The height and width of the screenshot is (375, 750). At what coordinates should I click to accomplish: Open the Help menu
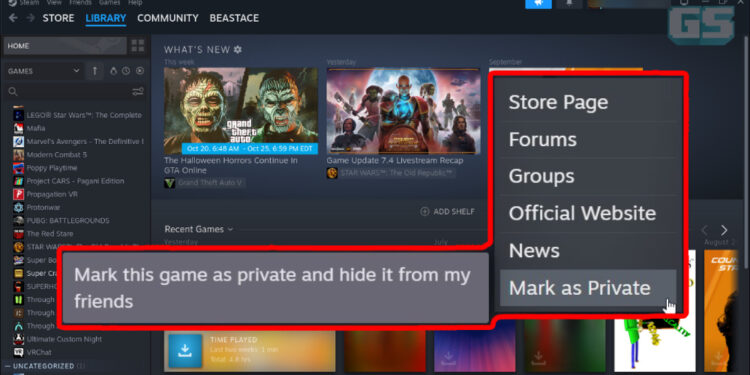(x=135, y=2)
